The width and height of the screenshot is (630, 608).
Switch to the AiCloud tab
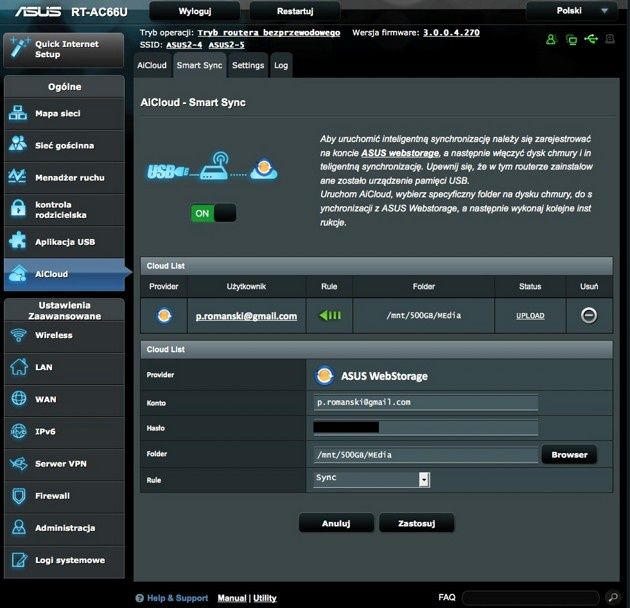[151, 65]
